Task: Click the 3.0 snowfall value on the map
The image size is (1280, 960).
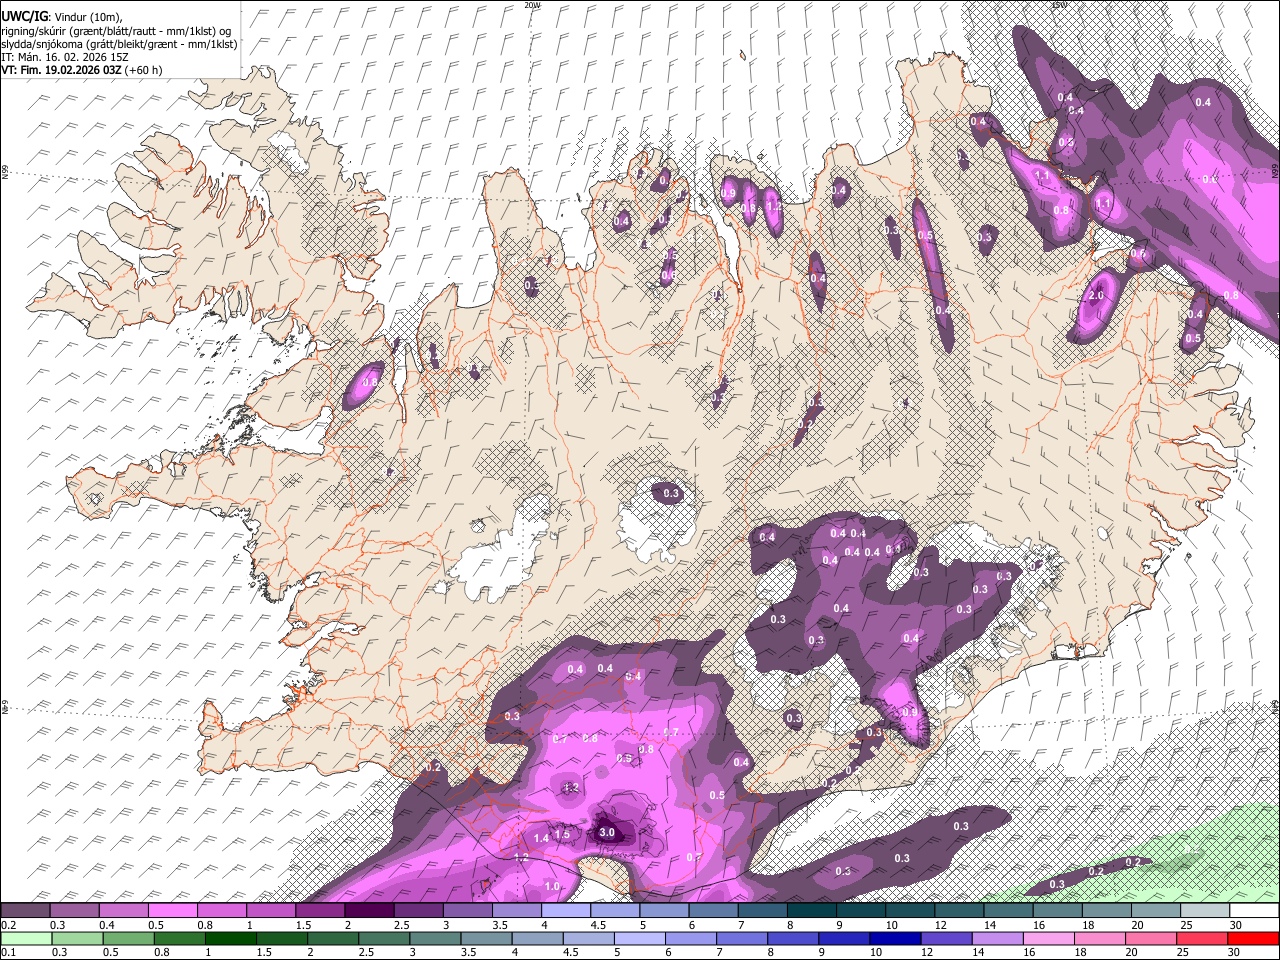Action: tap(606, 832)
